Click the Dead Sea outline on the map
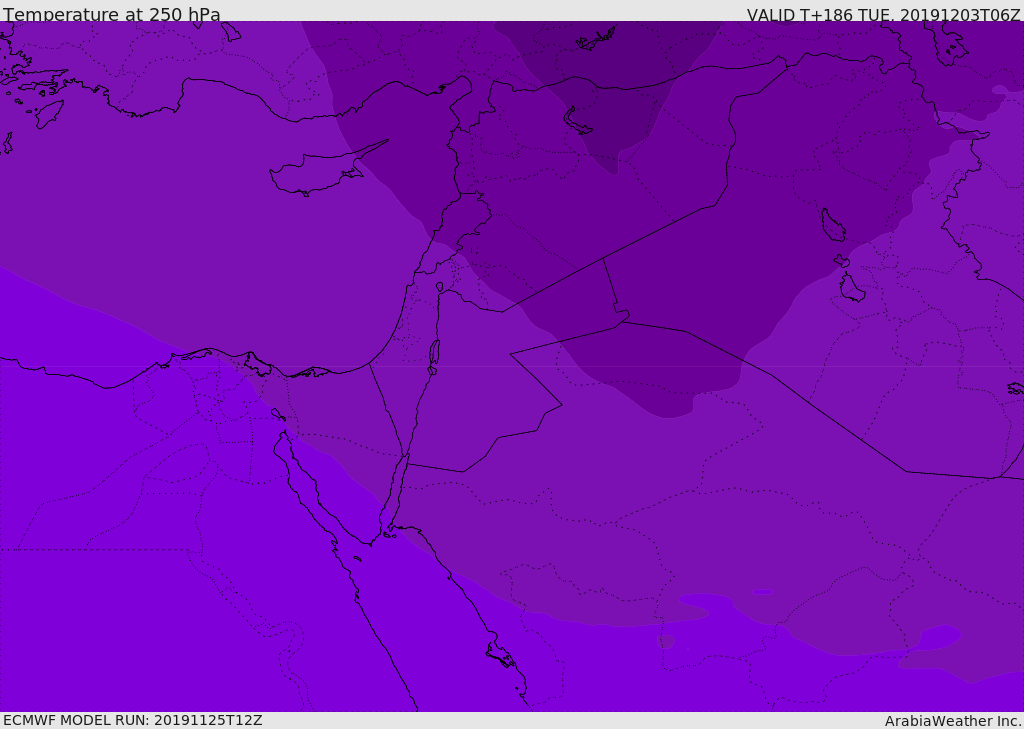Screen dimensions: 1024x729 coord(434,357)
